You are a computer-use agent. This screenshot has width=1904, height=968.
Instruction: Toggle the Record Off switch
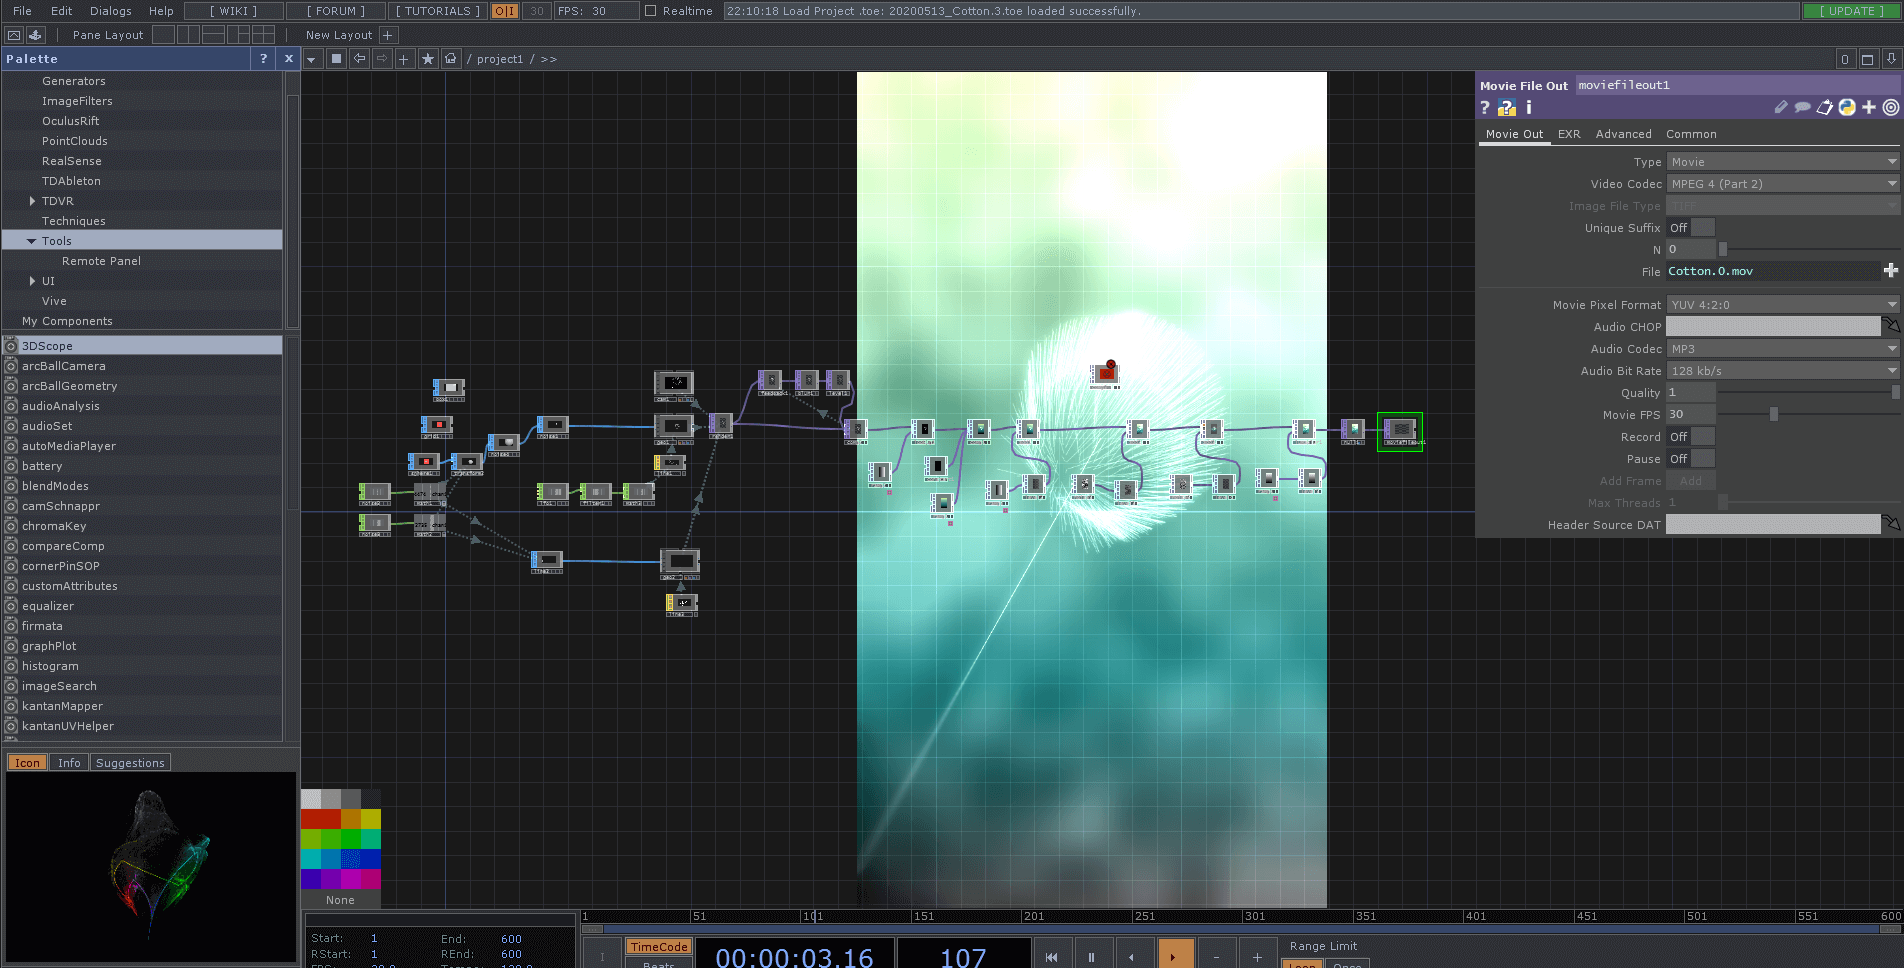(x=1691, y=437)
